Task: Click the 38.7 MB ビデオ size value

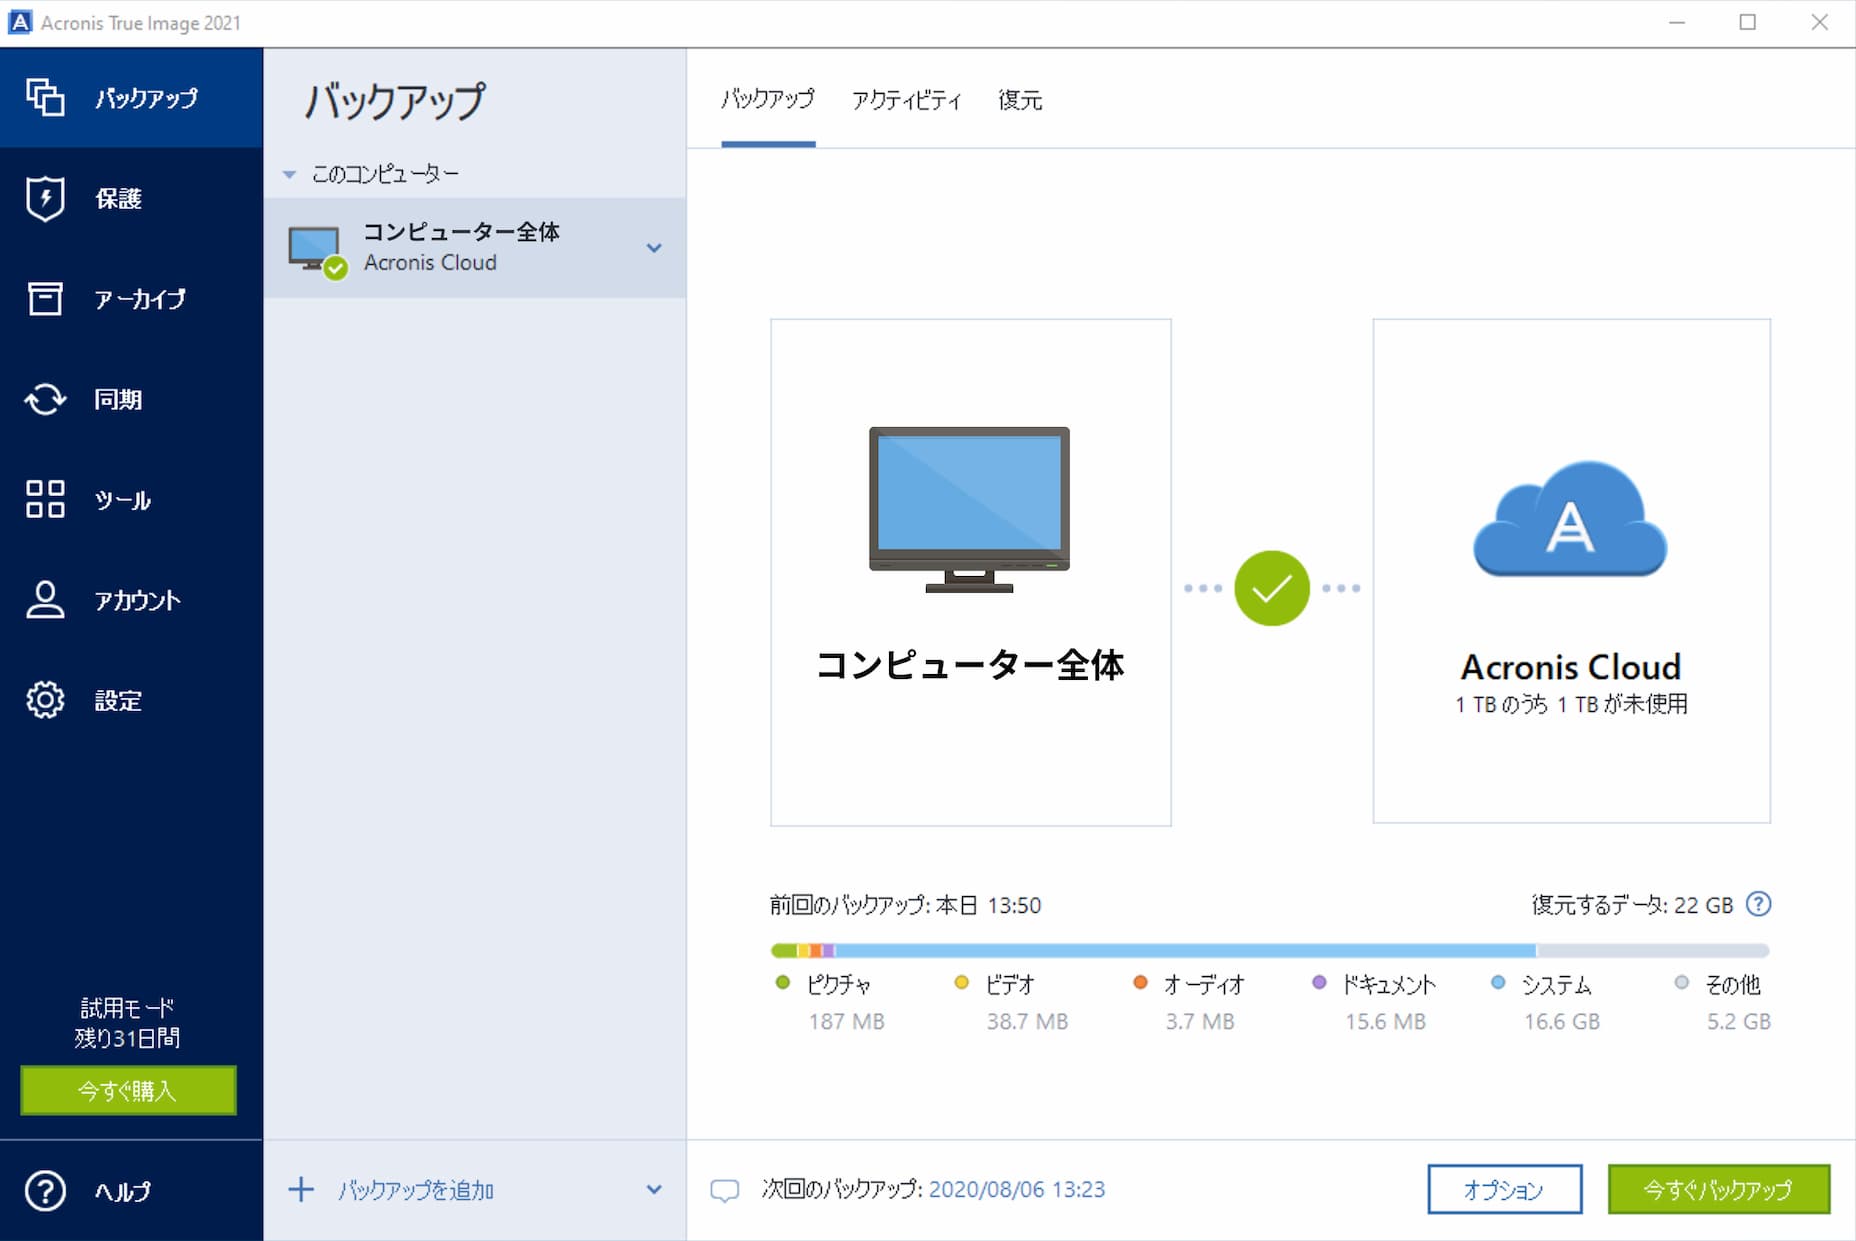Action: [x=1027, y=1021]
